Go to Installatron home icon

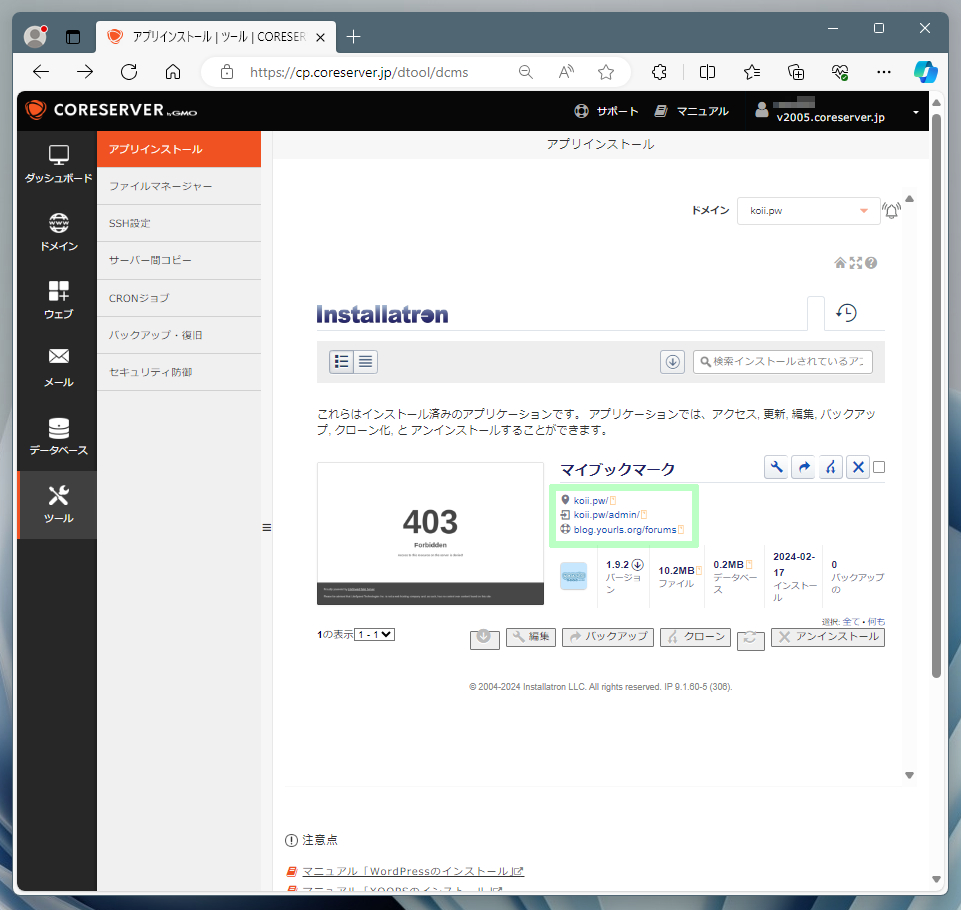840,263
